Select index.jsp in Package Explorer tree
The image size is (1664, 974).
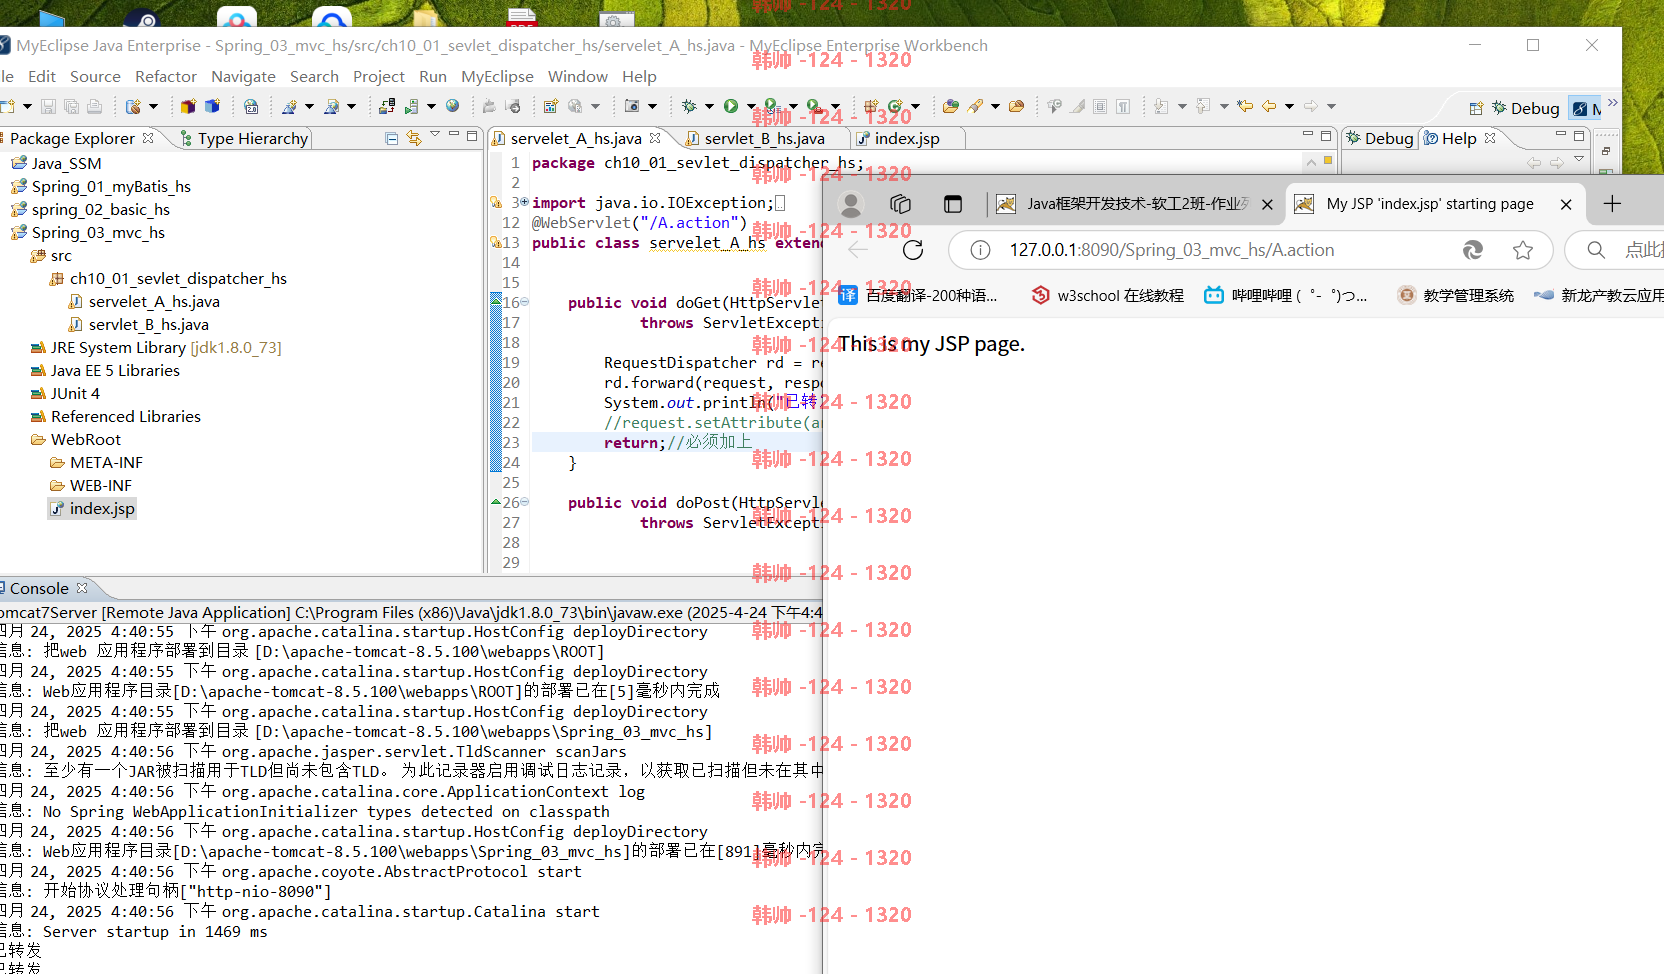click(x=91, y=508)
